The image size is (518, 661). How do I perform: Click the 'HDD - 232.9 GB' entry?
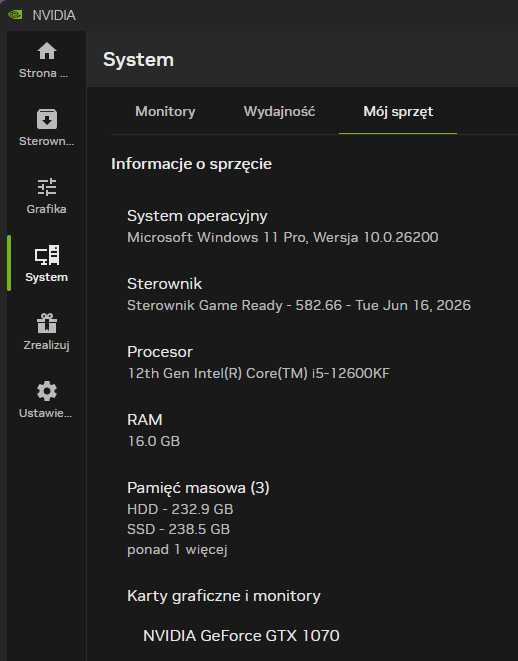[x=180, y=509]
